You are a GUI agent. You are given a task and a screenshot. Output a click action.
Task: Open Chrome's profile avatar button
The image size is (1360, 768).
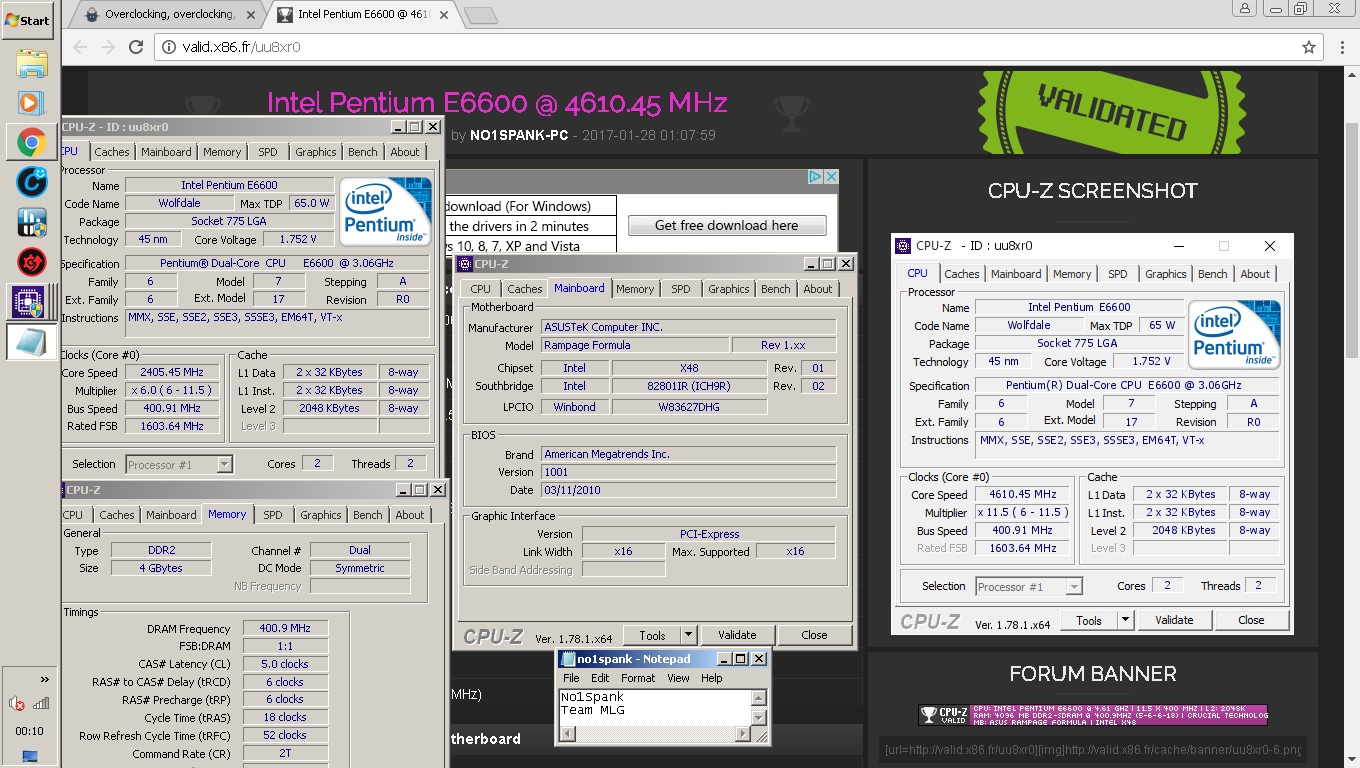point(1244,8)
